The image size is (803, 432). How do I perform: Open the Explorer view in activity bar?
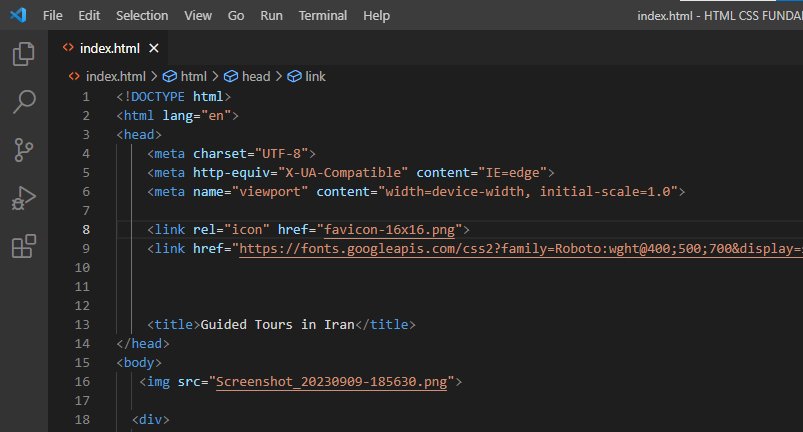tap(24, 54)
